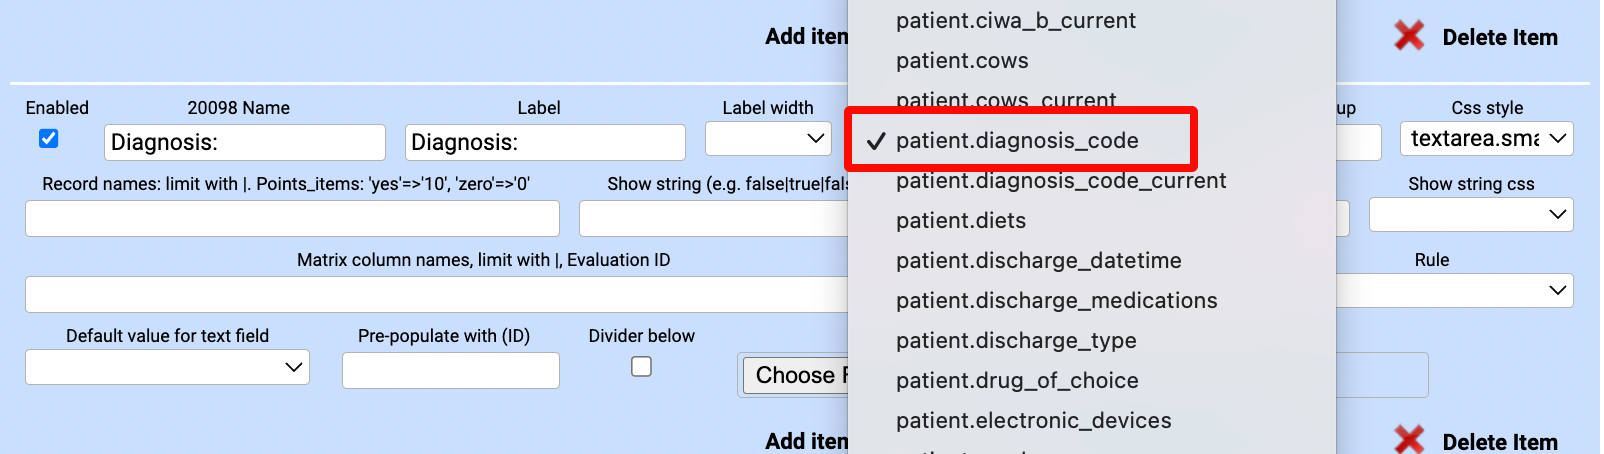This screenshot has height=454, width=1604.
Task: Click the Choose File button
Action: [x=796, y=375]
